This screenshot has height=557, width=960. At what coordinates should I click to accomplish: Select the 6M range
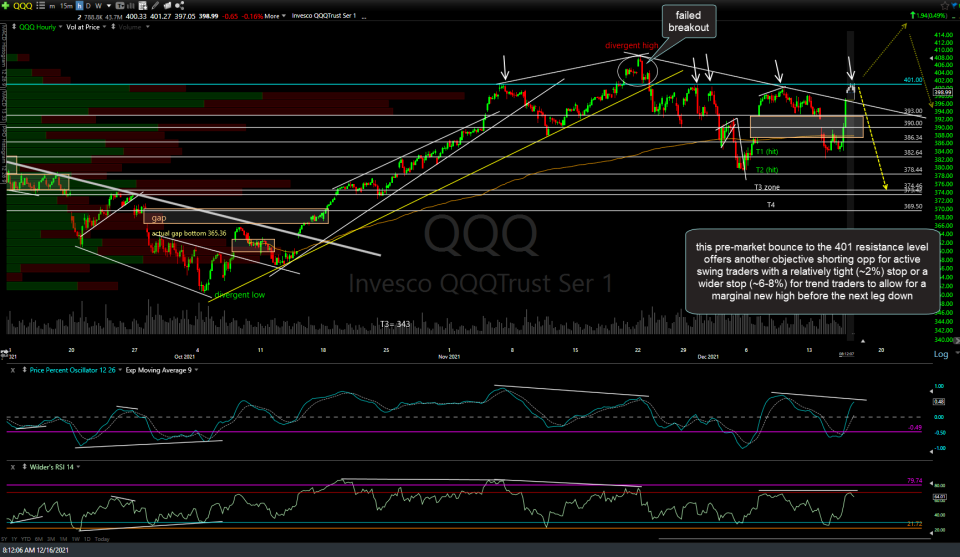point(39,539)
